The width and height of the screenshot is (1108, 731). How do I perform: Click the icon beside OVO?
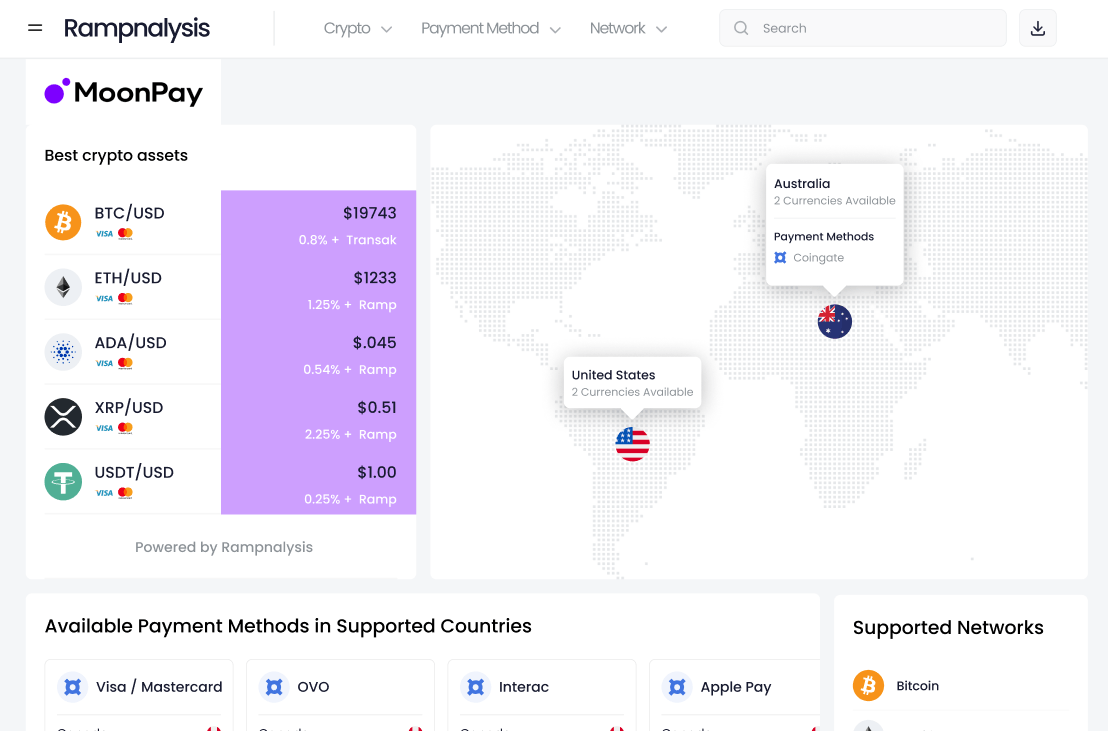pos(274,687)
